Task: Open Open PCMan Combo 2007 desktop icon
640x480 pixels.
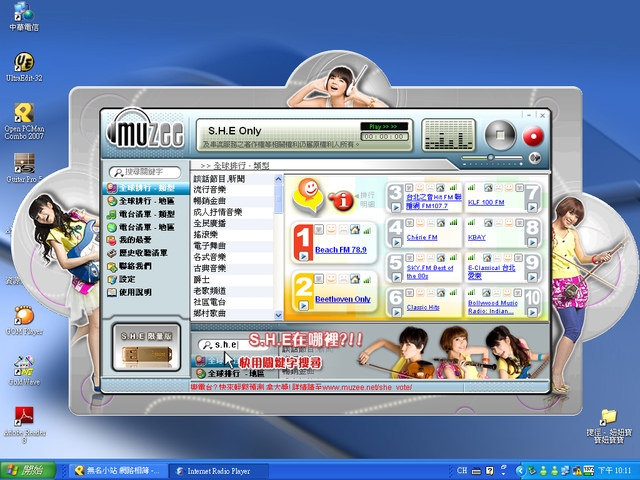Action: pos(24,121)
